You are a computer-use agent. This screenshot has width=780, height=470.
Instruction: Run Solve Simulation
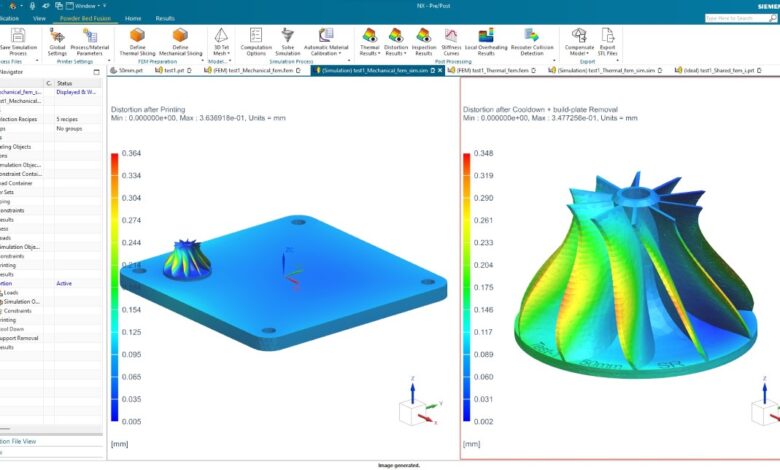(x=289, y=36)
